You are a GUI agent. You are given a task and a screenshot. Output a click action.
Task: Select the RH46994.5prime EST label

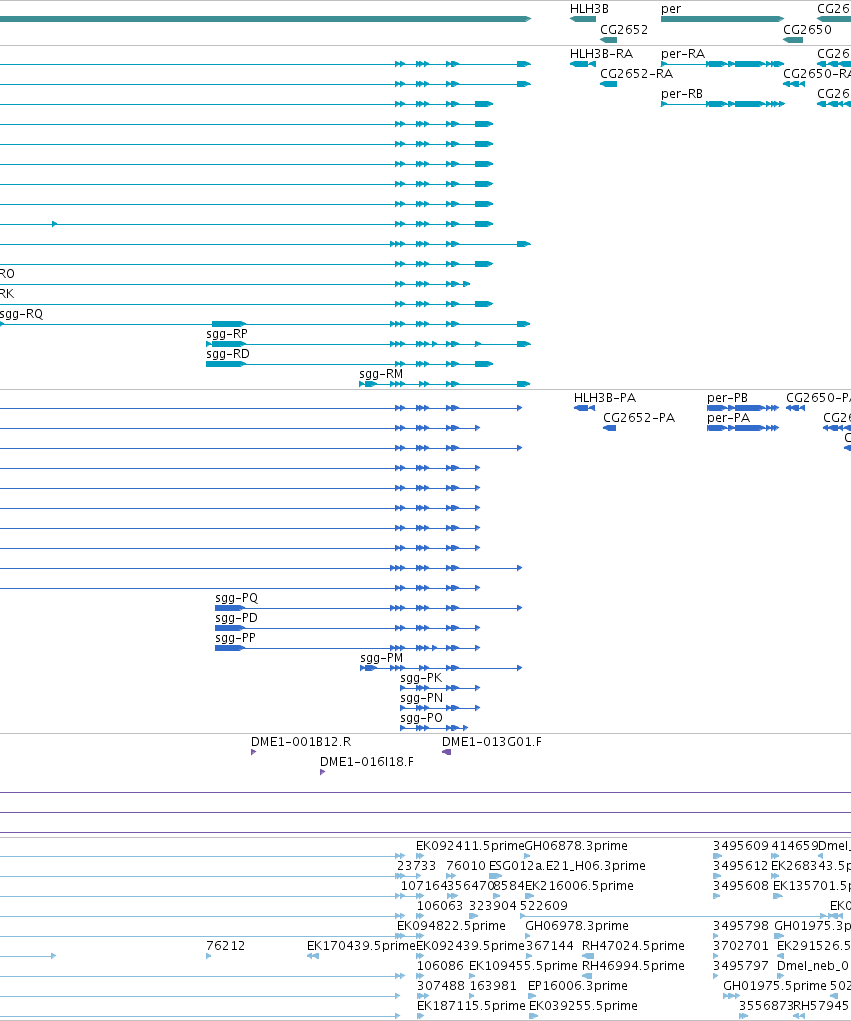point(634,966)
